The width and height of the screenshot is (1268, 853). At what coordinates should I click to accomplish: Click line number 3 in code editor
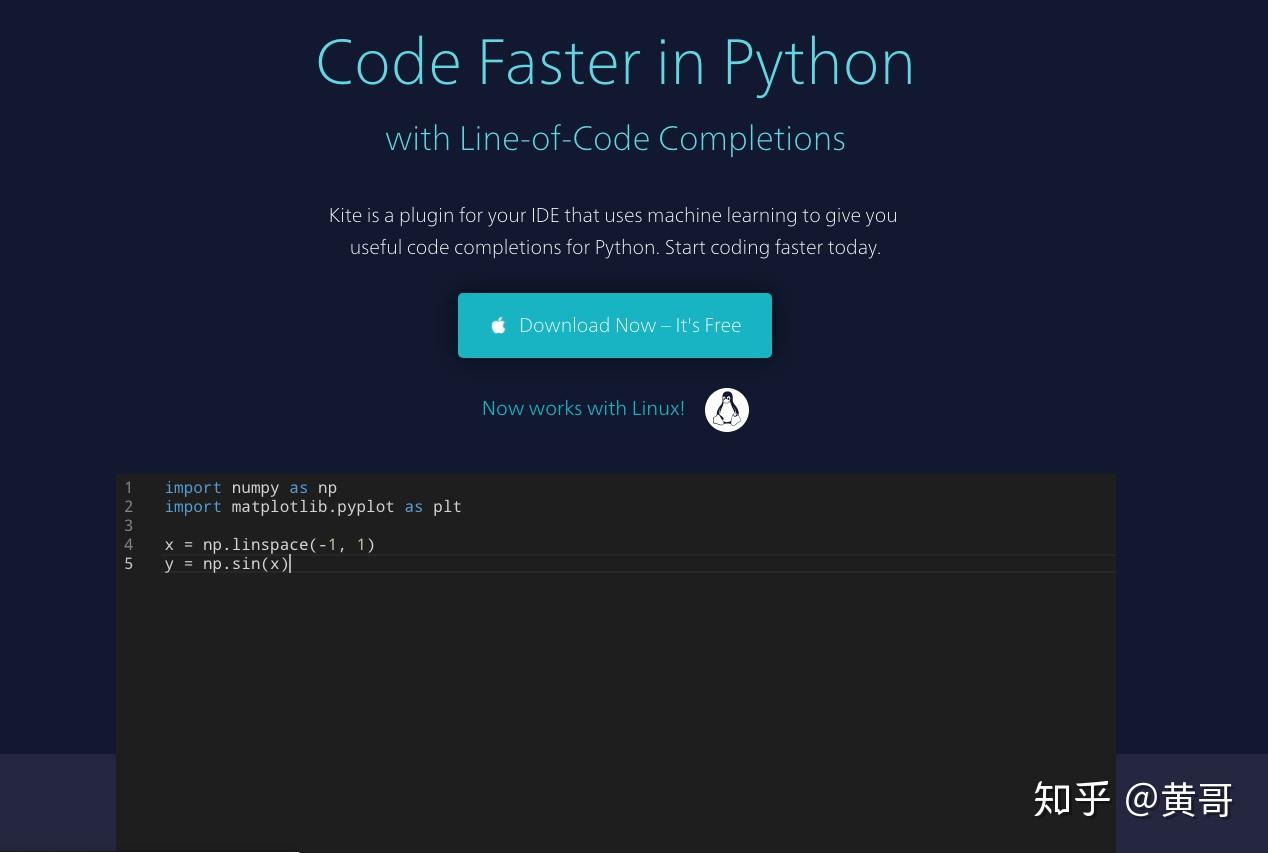128,525
